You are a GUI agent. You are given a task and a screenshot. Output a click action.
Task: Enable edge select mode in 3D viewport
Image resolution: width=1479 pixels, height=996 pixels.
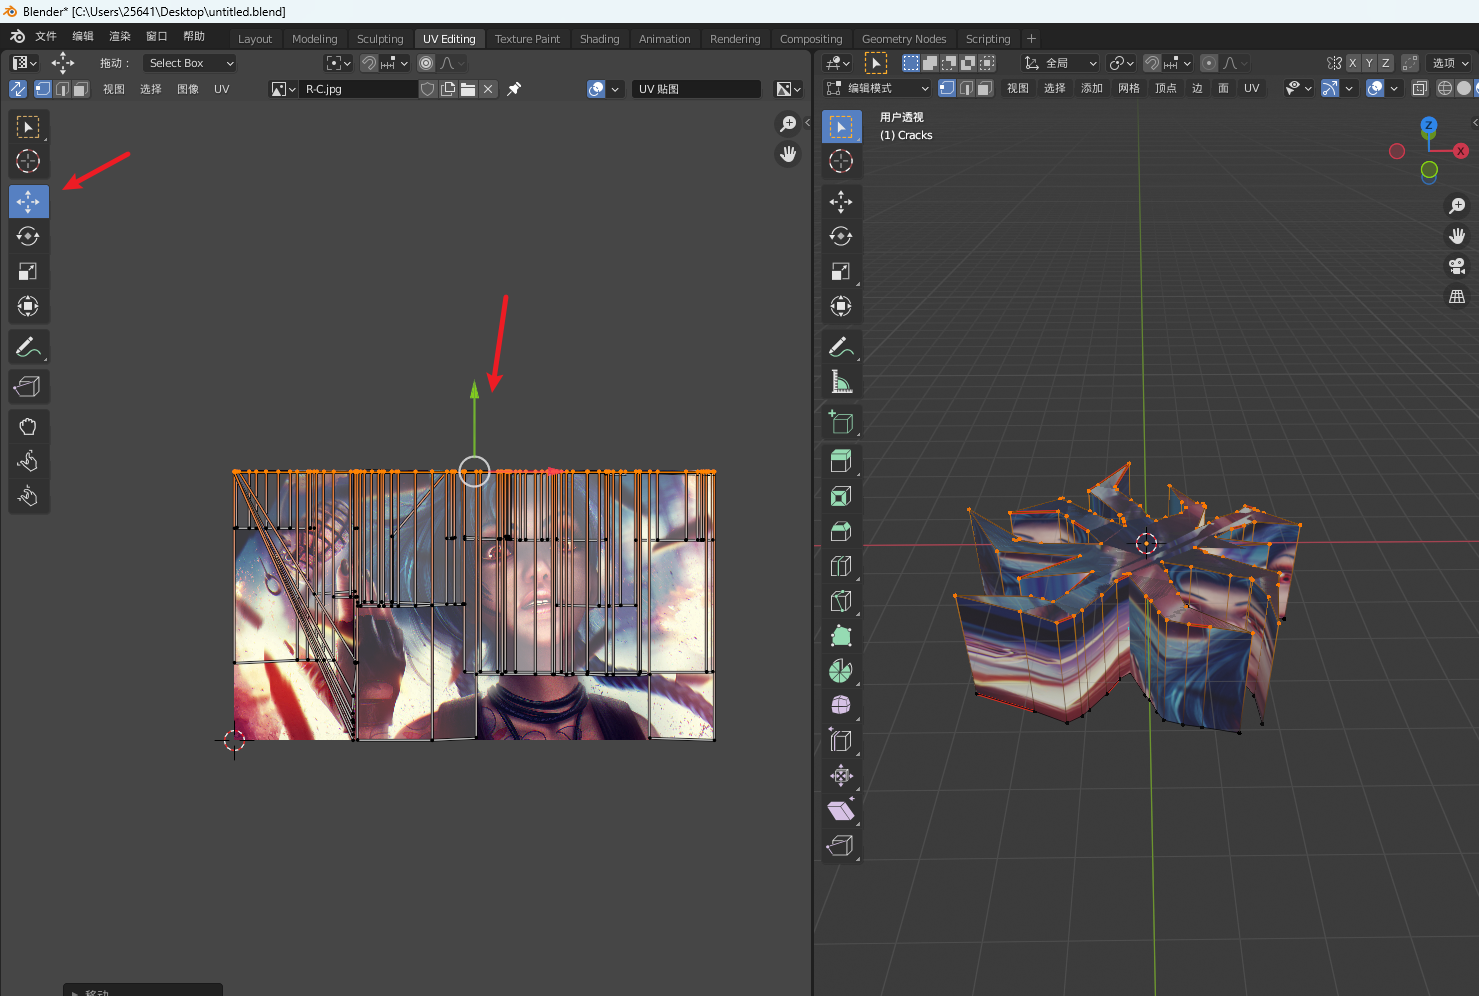(x=966, y=88)
